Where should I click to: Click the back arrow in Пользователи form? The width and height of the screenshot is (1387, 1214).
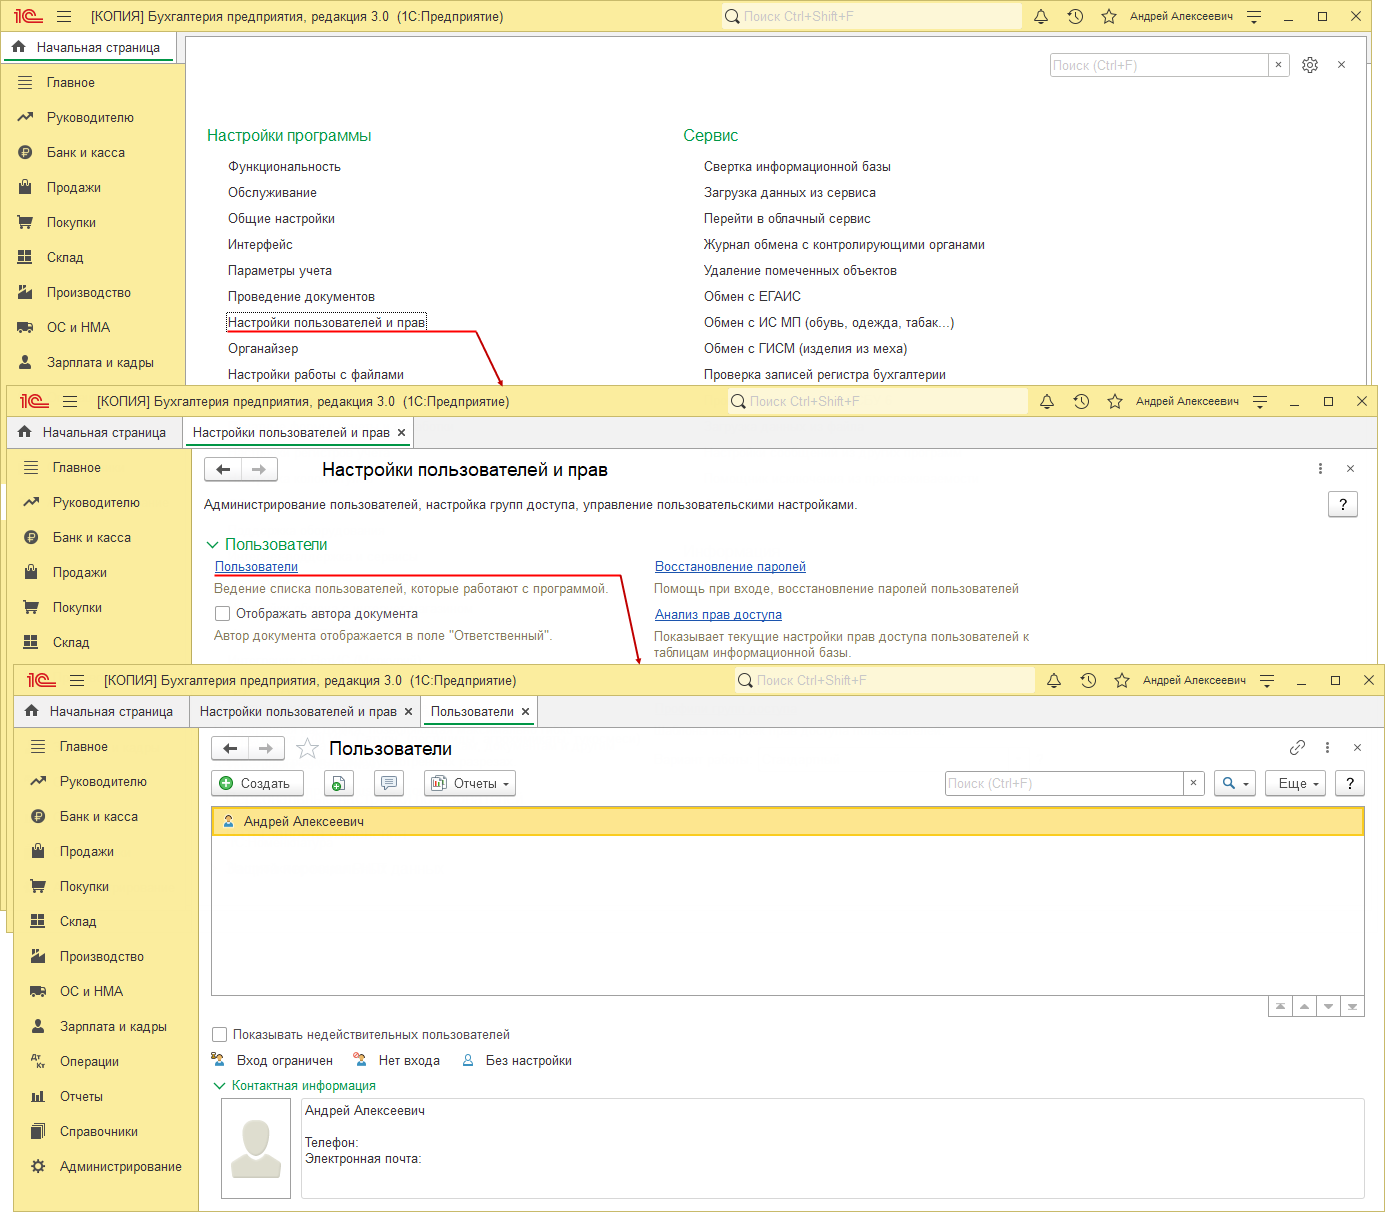[x=230, y=749]
